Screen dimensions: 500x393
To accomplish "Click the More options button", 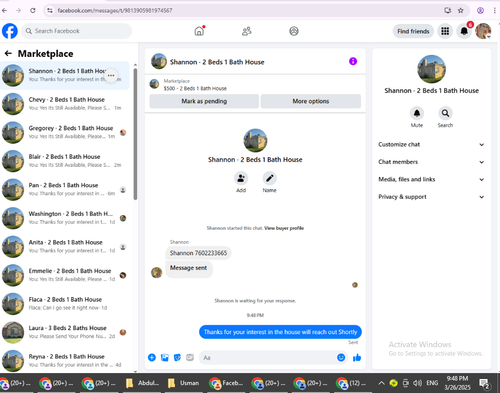I will (x=311, y=101).
